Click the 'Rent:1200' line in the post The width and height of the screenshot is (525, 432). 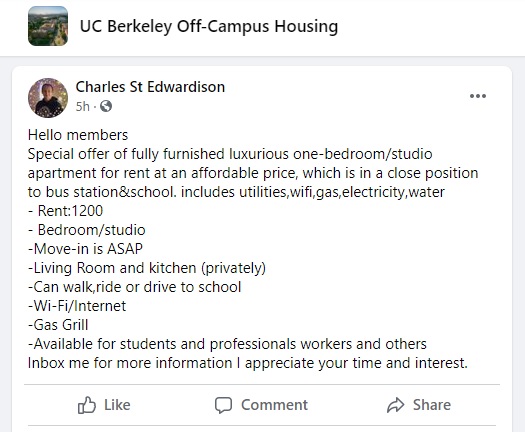click(66, 211)
